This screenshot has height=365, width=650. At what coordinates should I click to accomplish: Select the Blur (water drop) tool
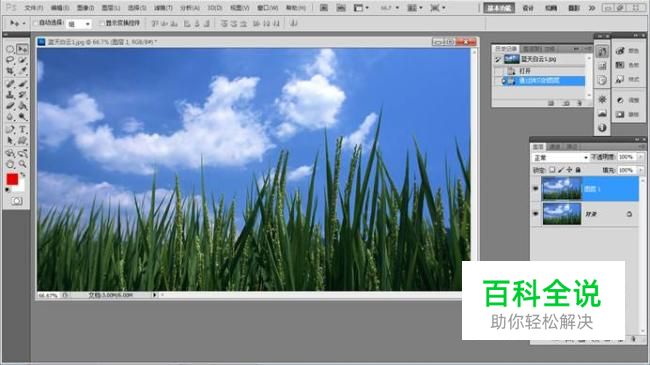10,117
